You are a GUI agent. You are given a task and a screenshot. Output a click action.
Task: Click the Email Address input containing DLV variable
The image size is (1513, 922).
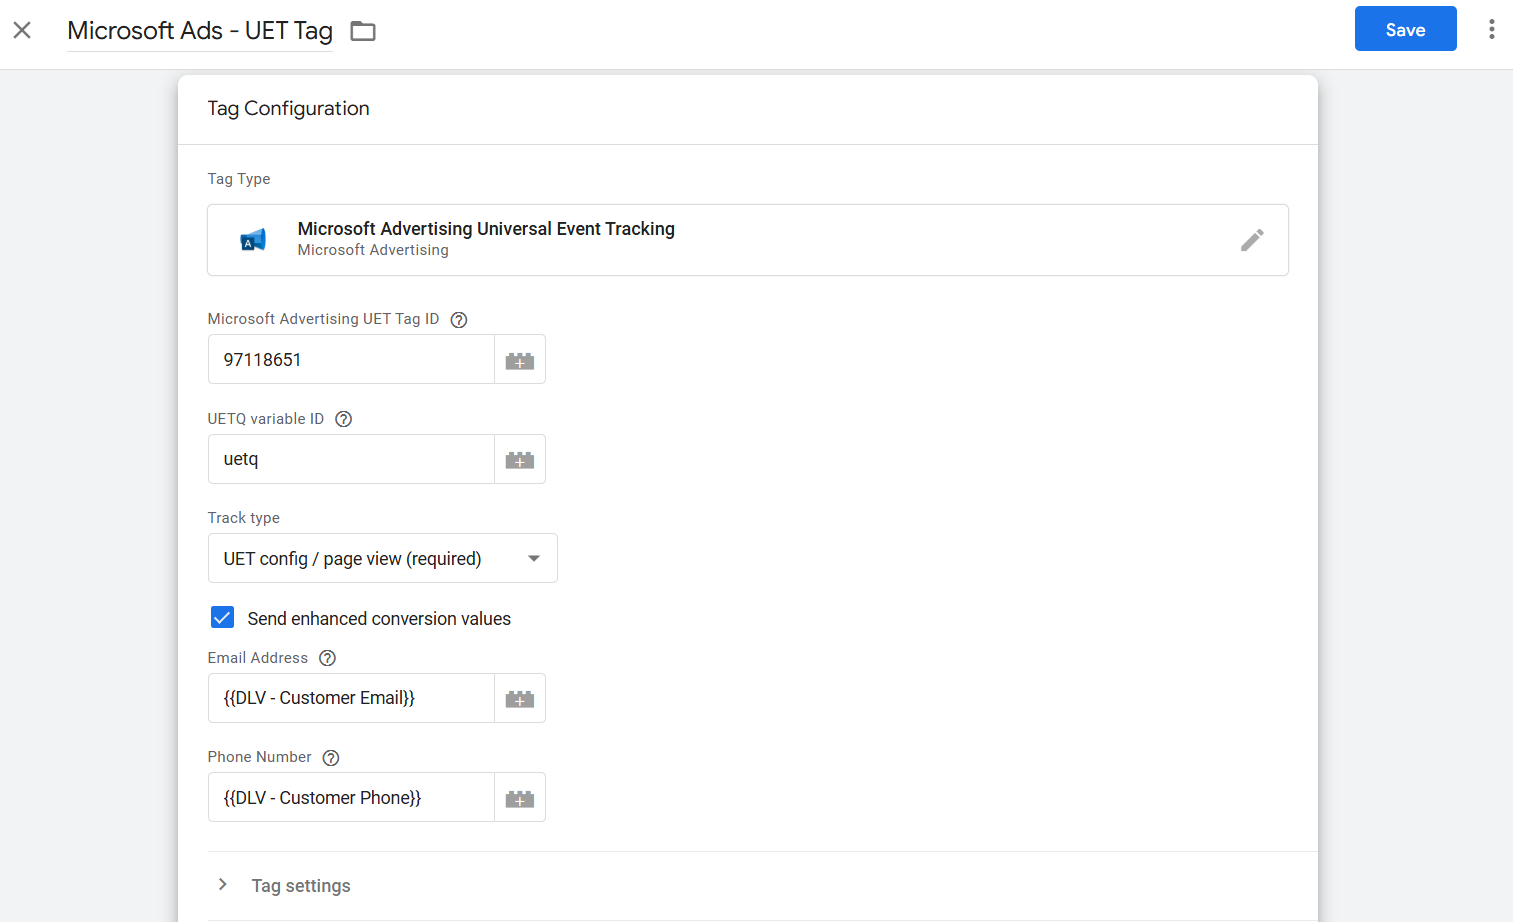click(351, 699)
